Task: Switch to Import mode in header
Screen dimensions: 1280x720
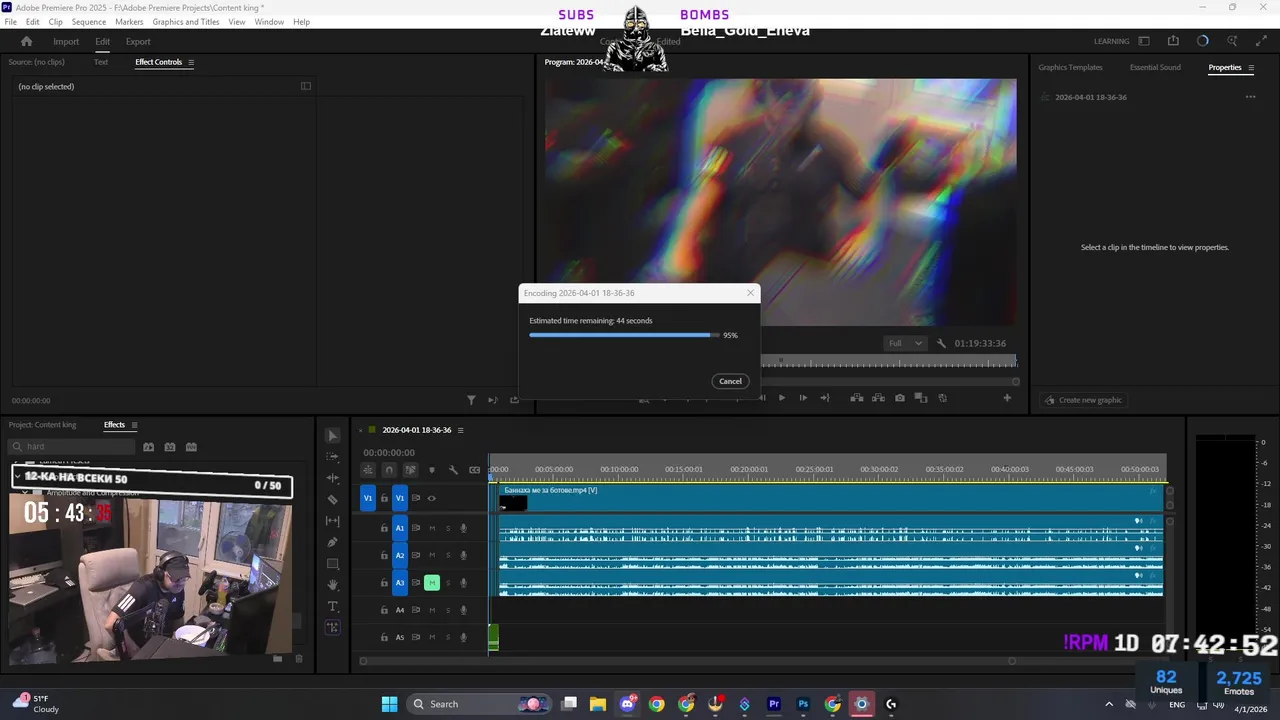Action: coord(66,41)
